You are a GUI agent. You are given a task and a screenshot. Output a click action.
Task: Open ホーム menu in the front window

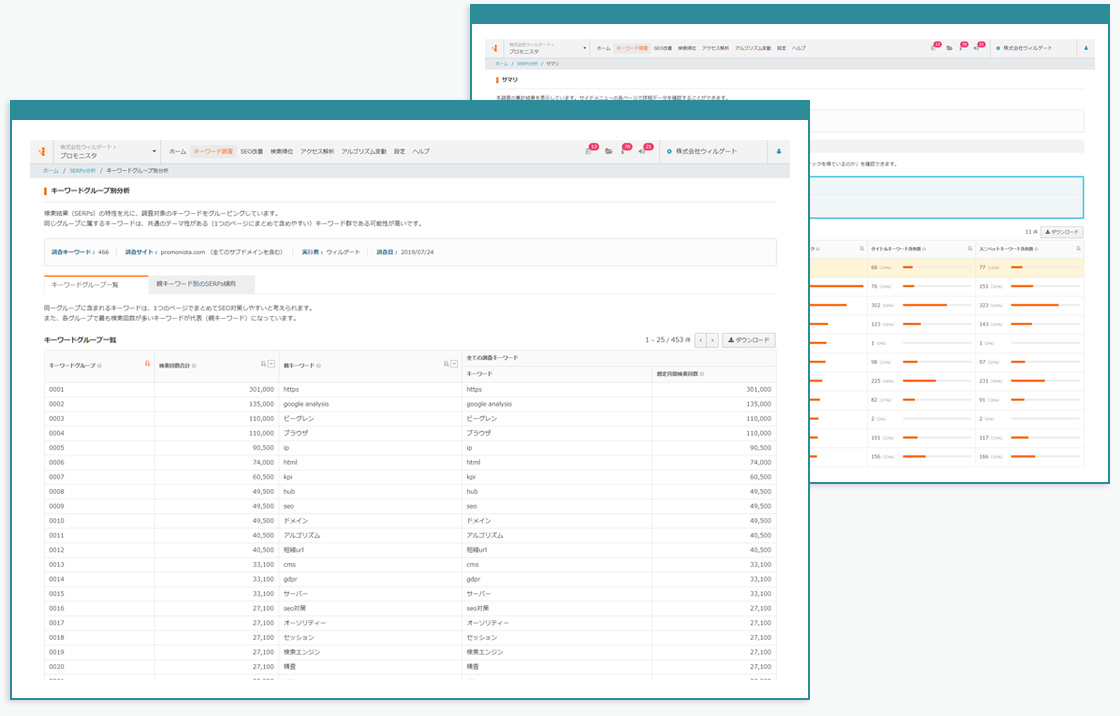tap(177, 151)
